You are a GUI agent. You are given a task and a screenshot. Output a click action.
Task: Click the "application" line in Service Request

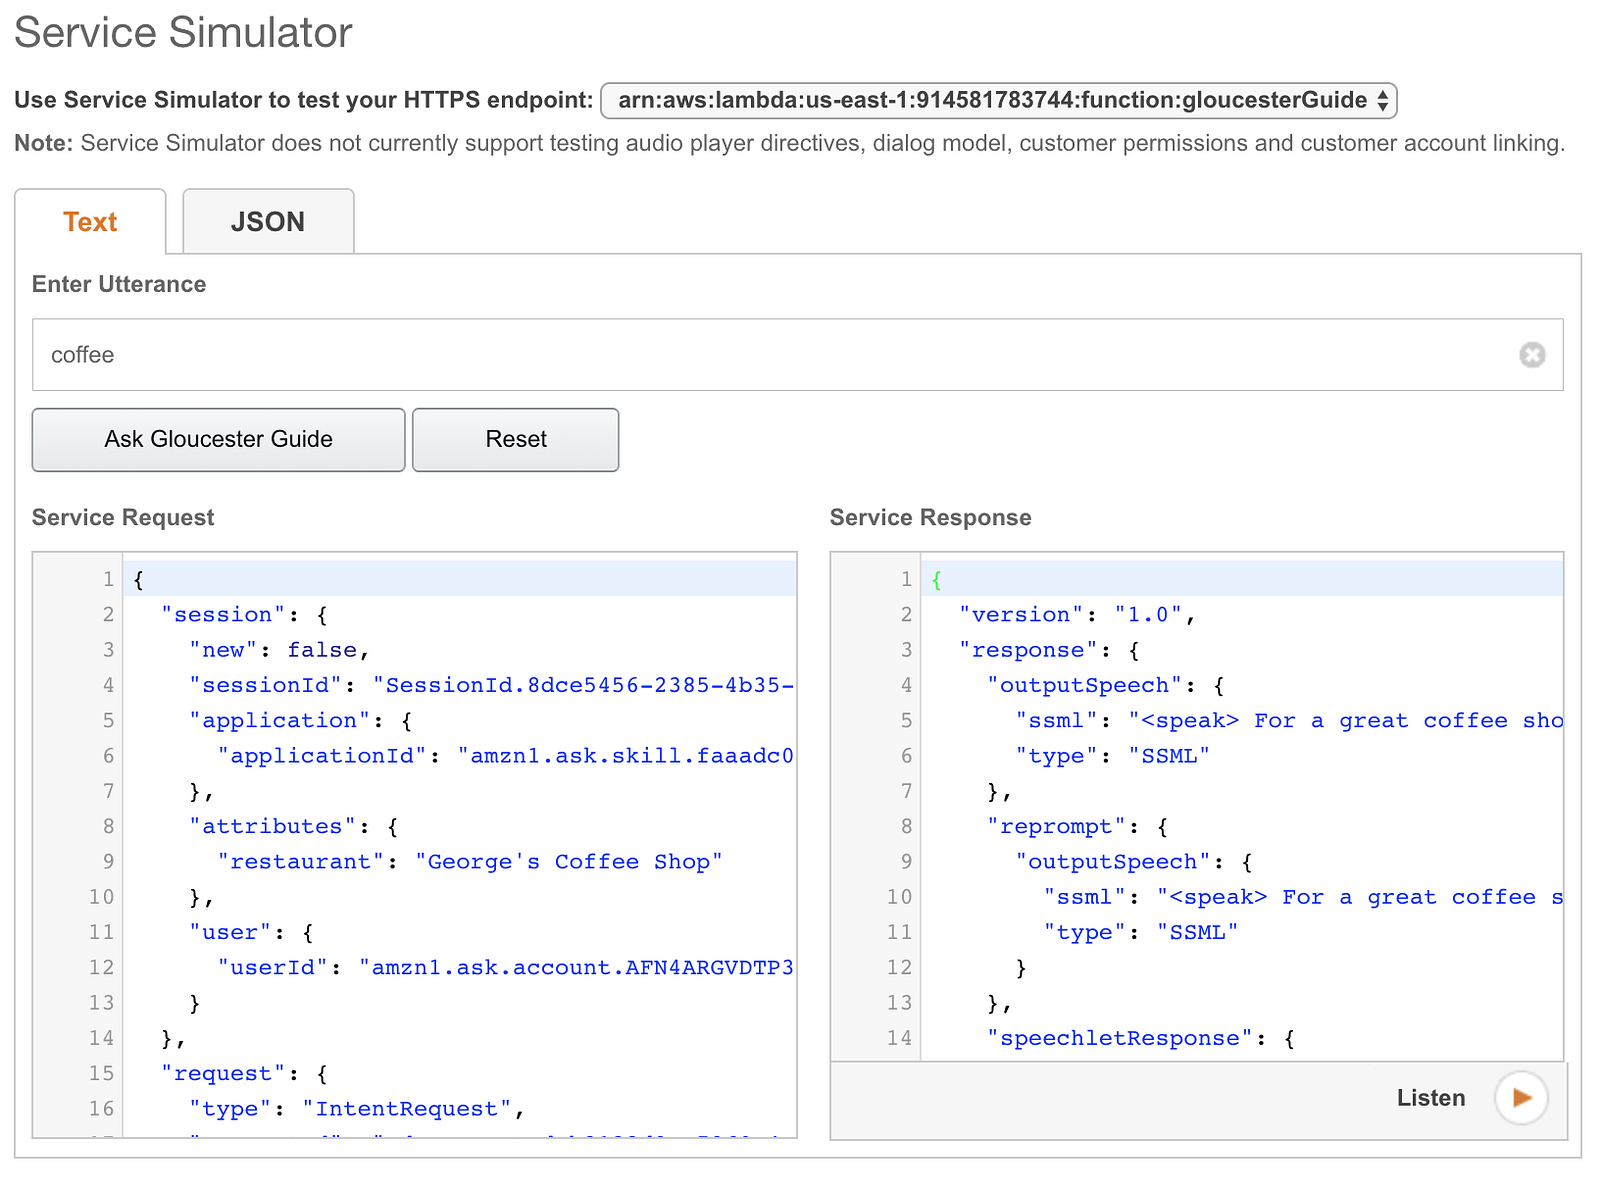point(301,721)
